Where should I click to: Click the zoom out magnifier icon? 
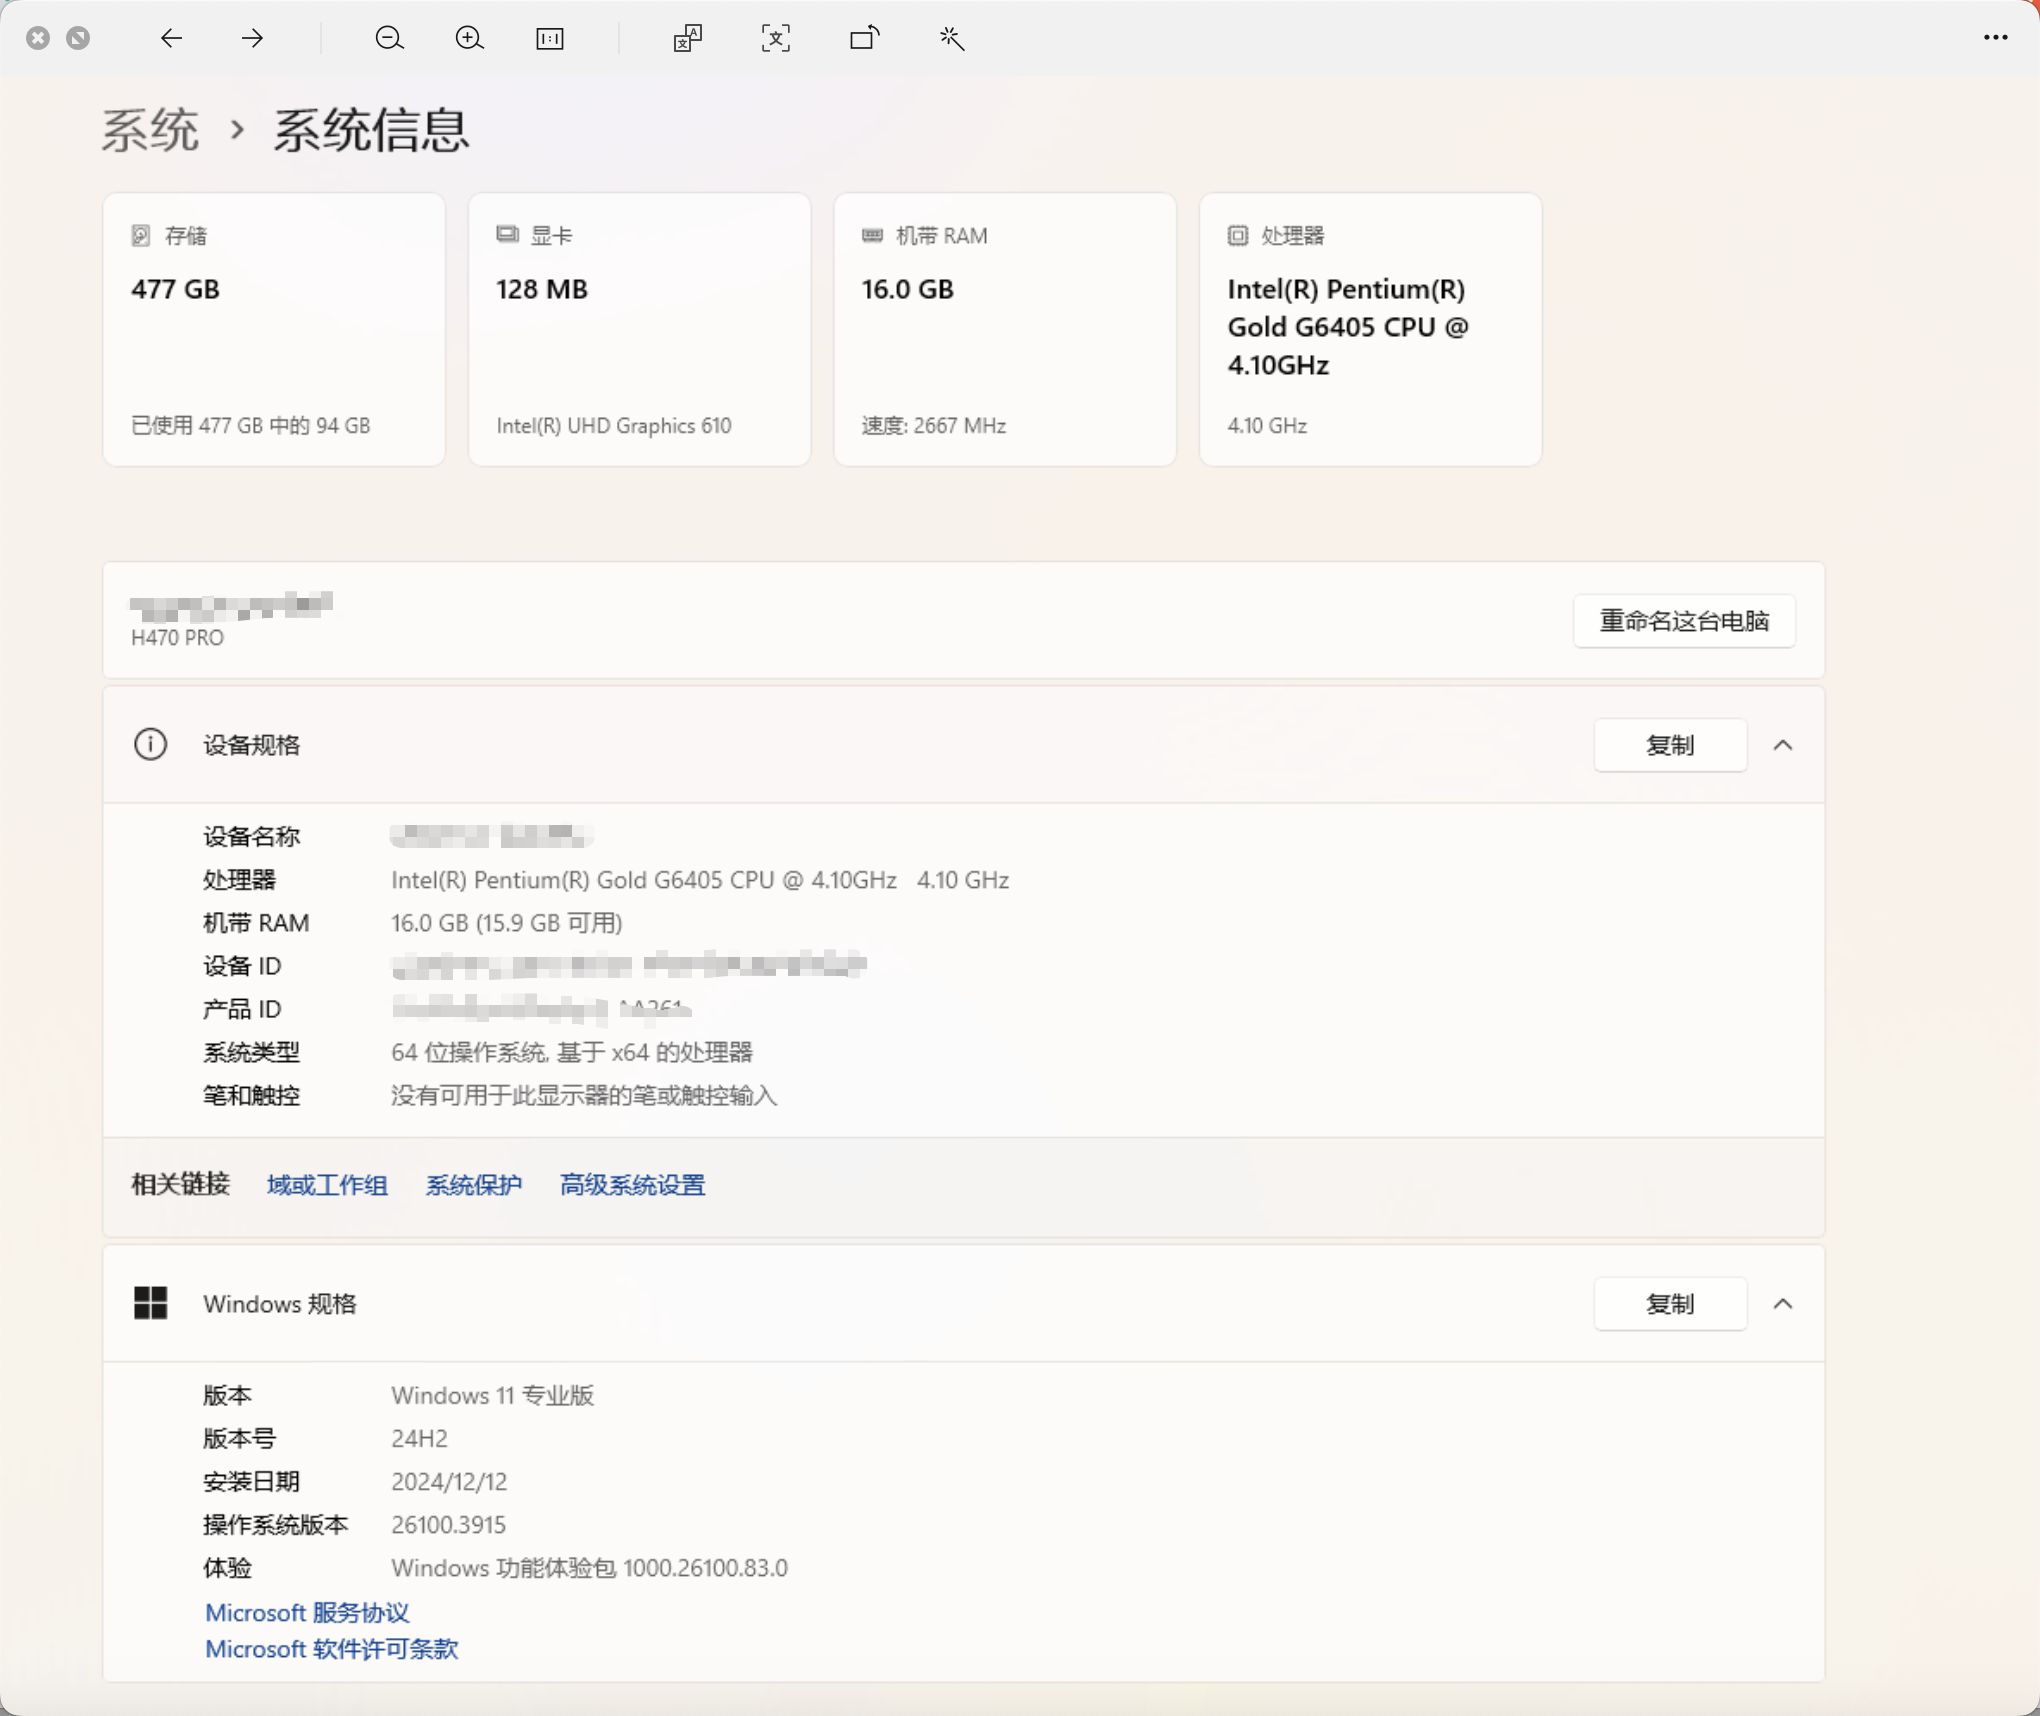pos(389,38)
